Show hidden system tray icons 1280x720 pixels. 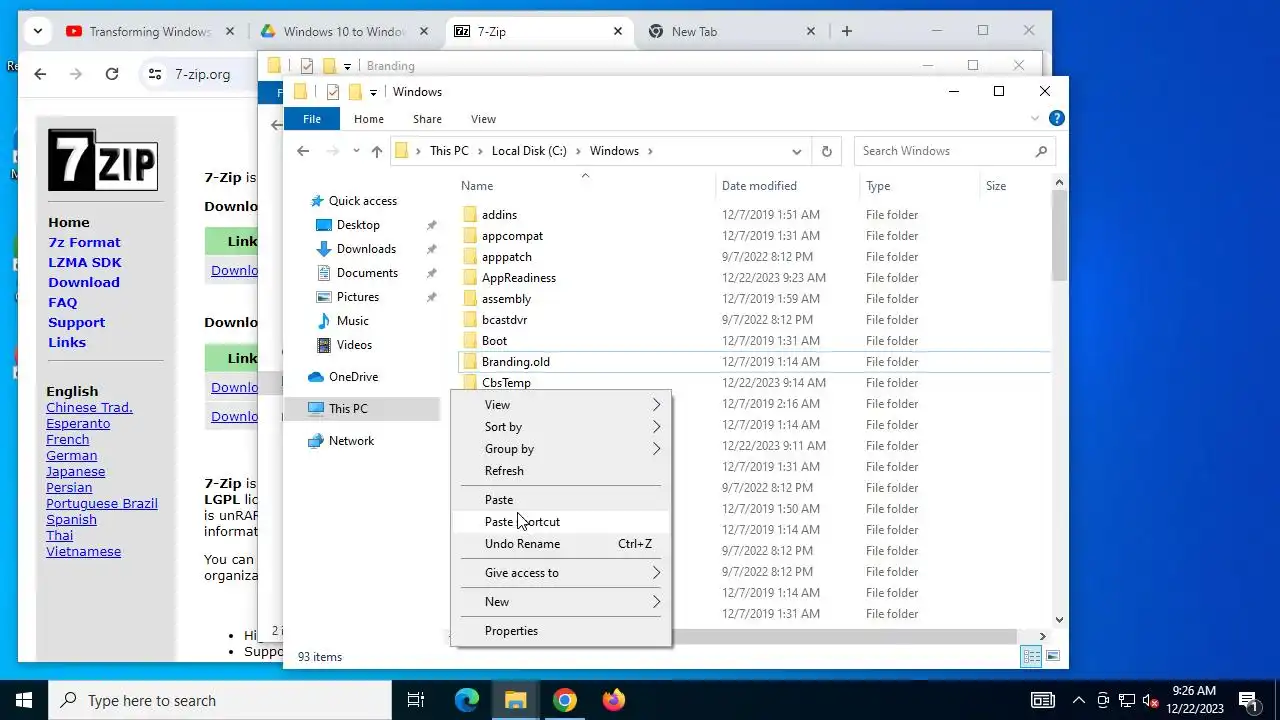coord(1079,700)
